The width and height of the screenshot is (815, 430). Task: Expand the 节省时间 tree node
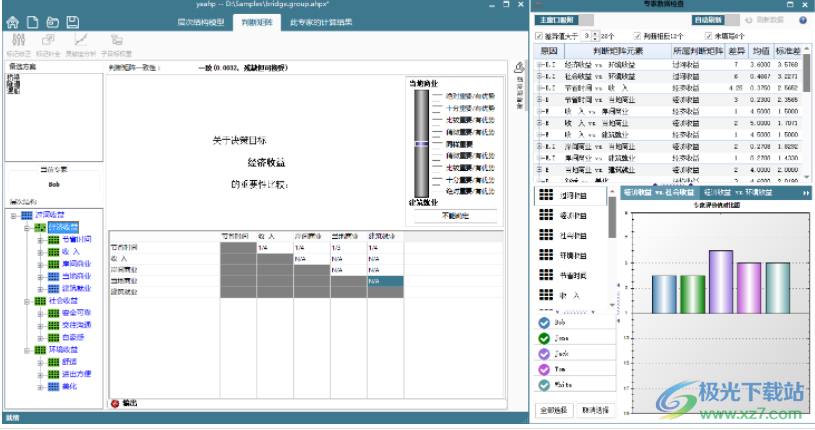click(41, 240)
